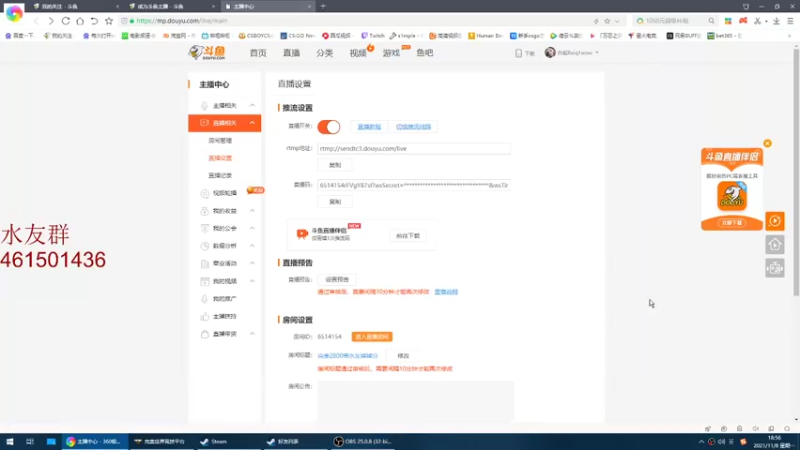Toggle the last sidebar section chevron
Screen dimensions: 800x450
coord(252,334)
